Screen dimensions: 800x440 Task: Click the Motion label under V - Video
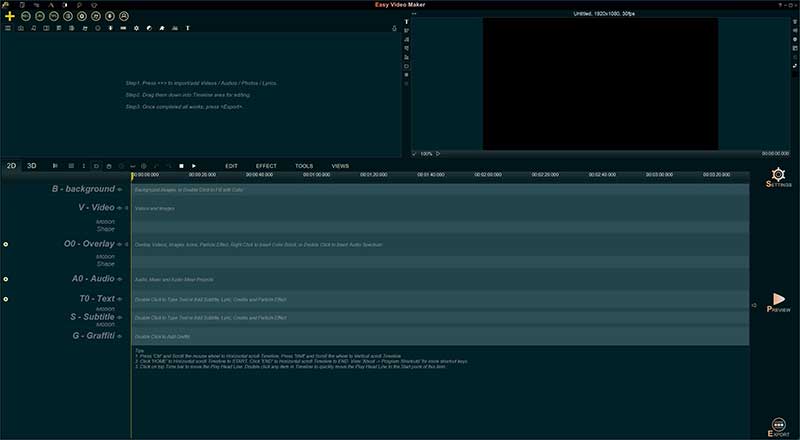pyautogui.click(x=106, y=222)
